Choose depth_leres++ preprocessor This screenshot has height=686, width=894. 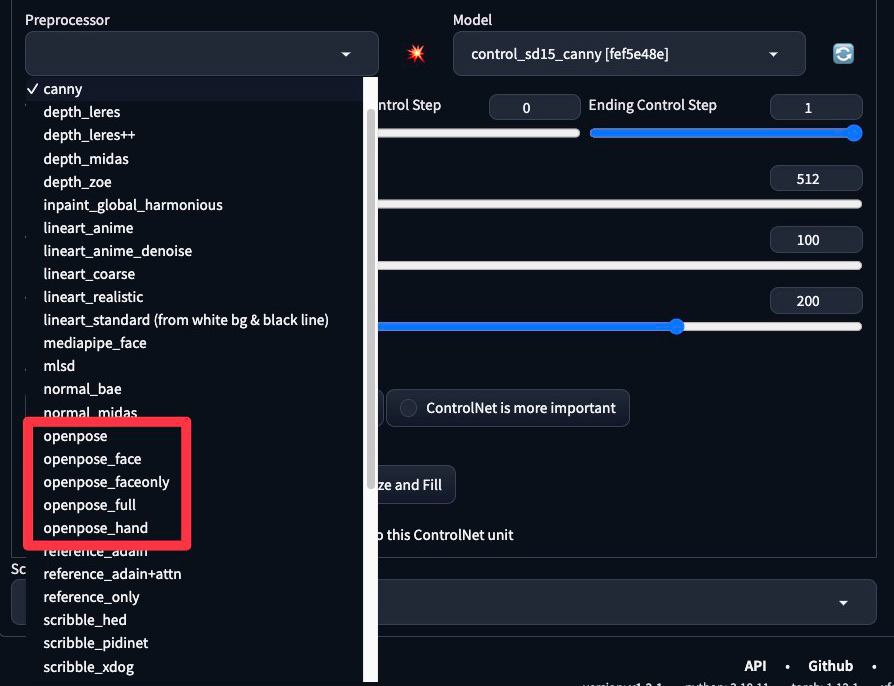(194, 135)
